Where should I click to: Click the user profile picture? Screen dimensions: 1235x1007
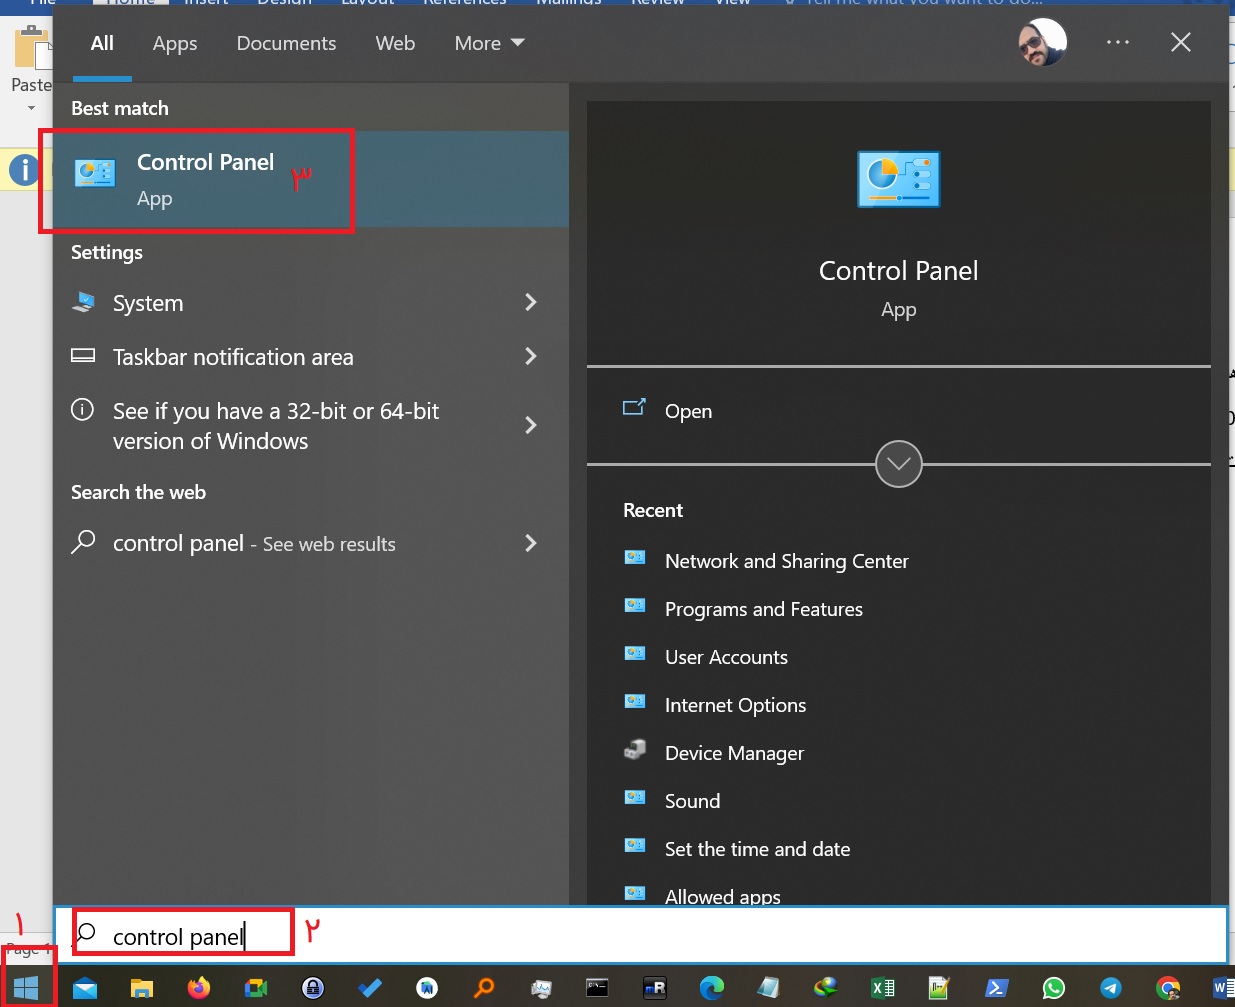pos(1042,43)
